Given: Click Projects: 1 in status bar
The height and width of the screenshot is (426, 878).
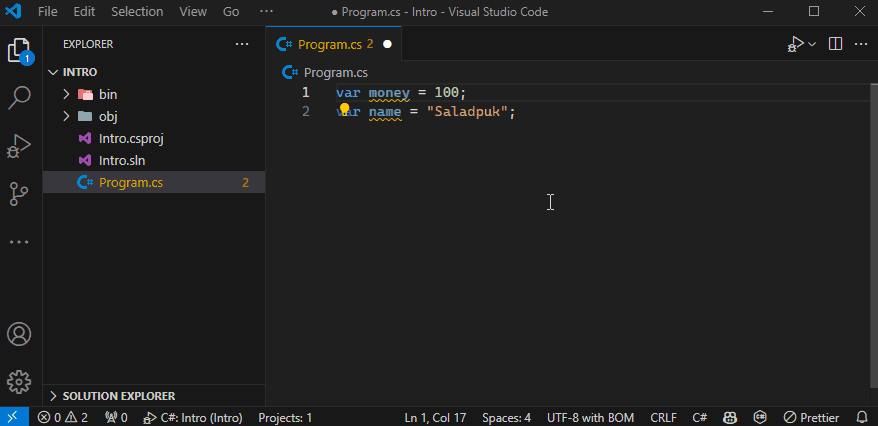Looking at the screenshot, I should pos(285,418).
